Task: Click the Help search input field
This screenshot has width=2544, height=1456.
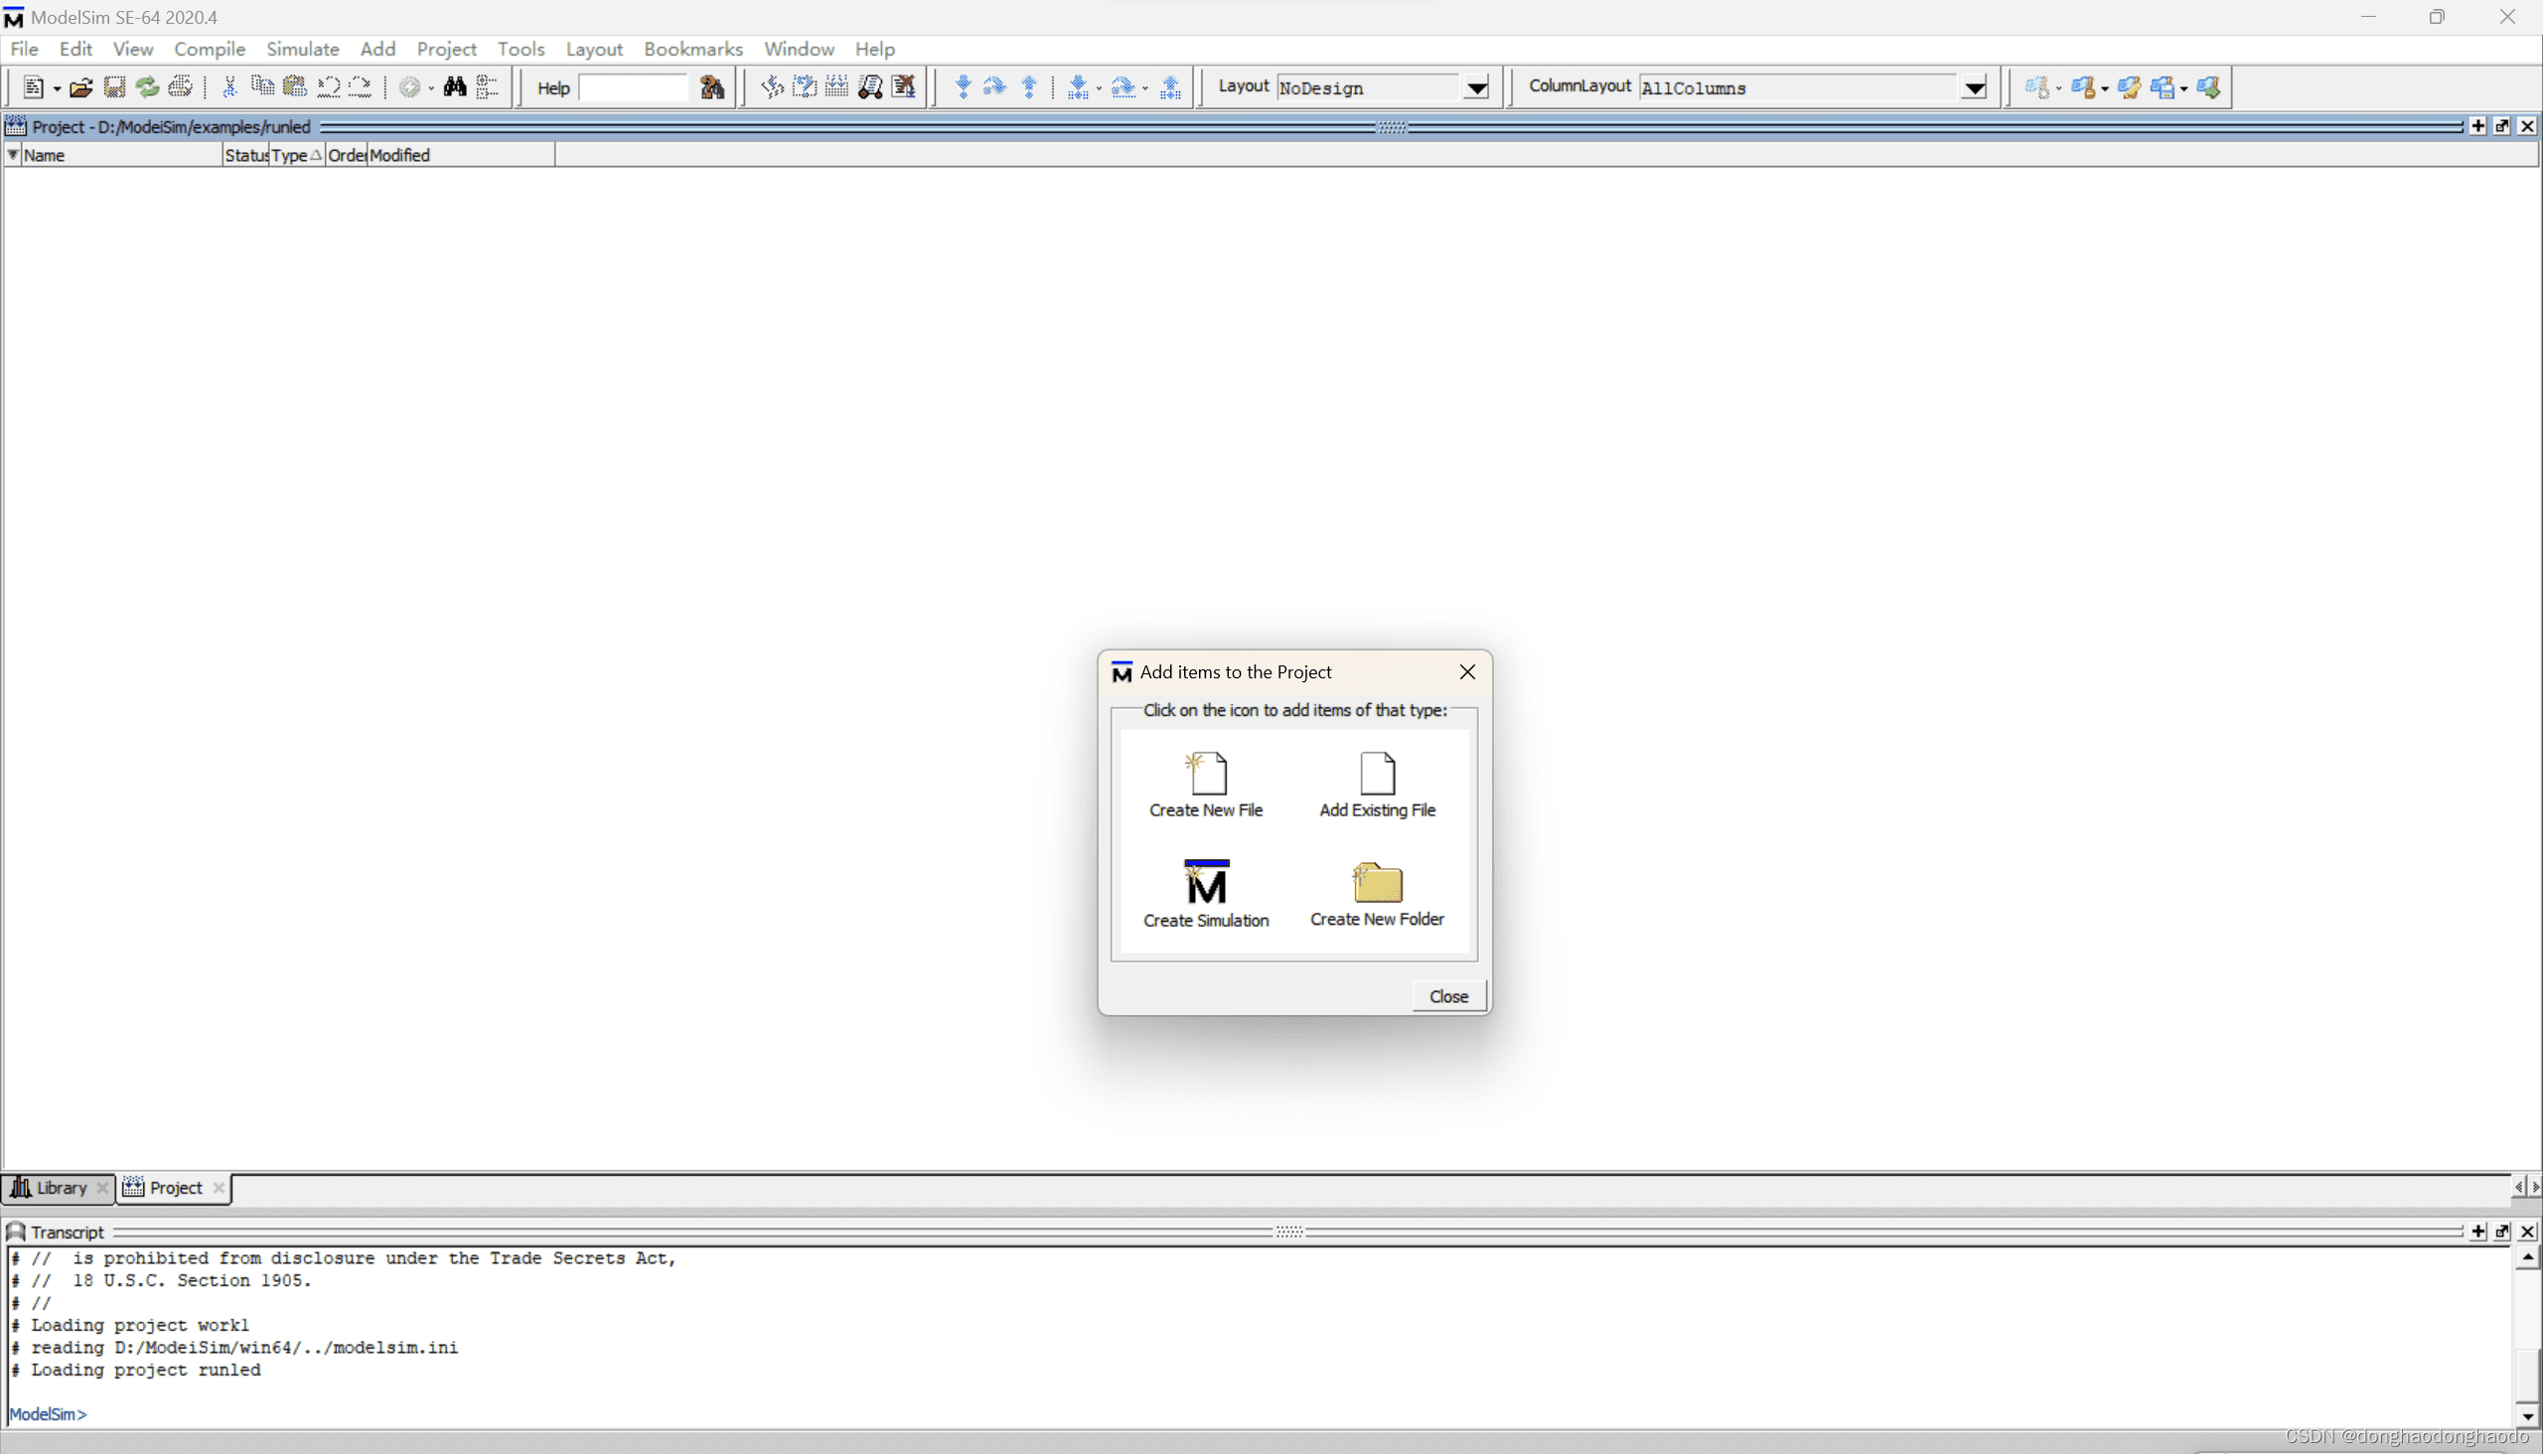Action: click(x=634, y=88)
